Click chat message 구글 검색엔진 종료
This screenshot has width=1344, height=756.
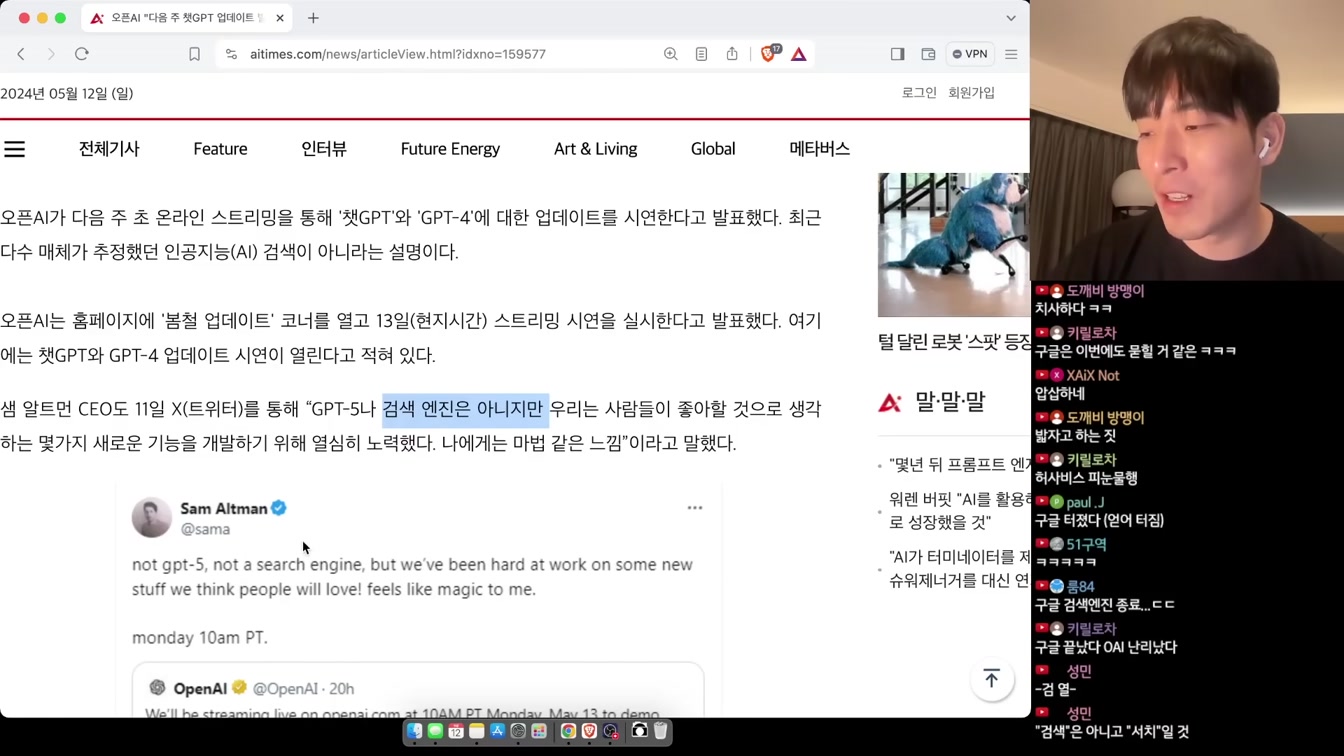(x=1105, y=605)
